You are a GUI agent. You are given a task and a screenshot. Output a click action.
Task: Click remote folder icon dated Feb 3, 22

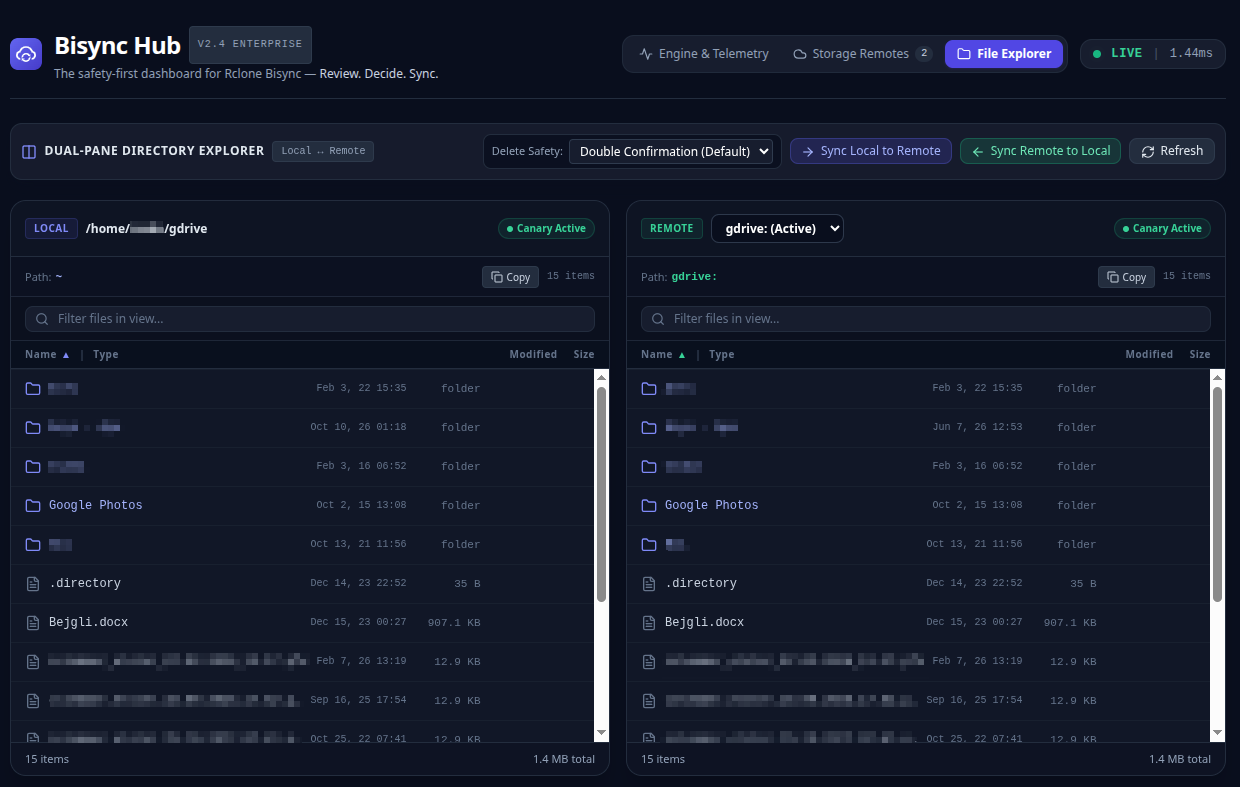pos(649,388)
